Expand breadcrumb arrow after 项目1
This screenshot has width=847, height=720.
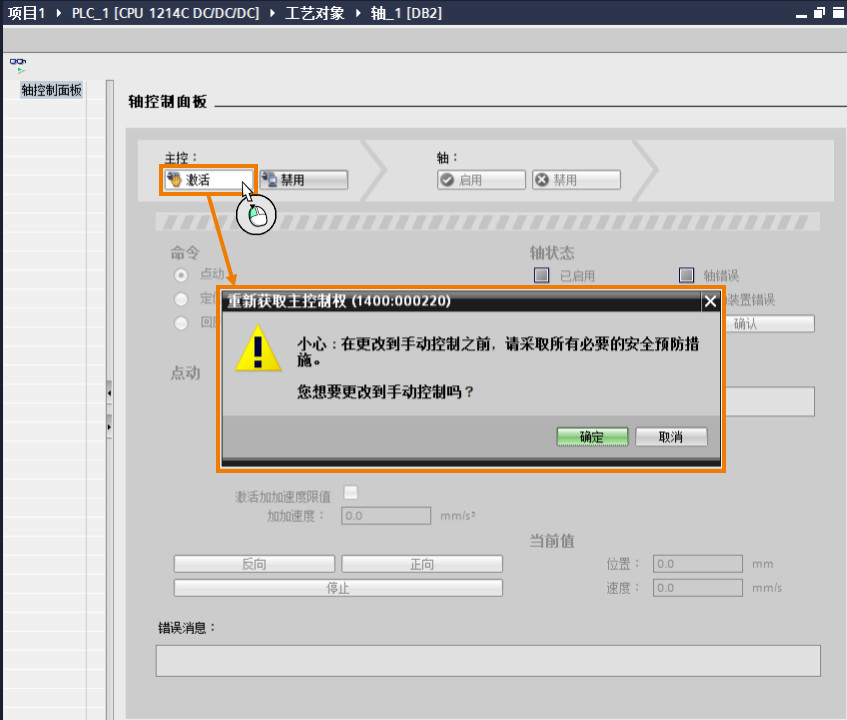pyautogui.click(x=59, y=13)
